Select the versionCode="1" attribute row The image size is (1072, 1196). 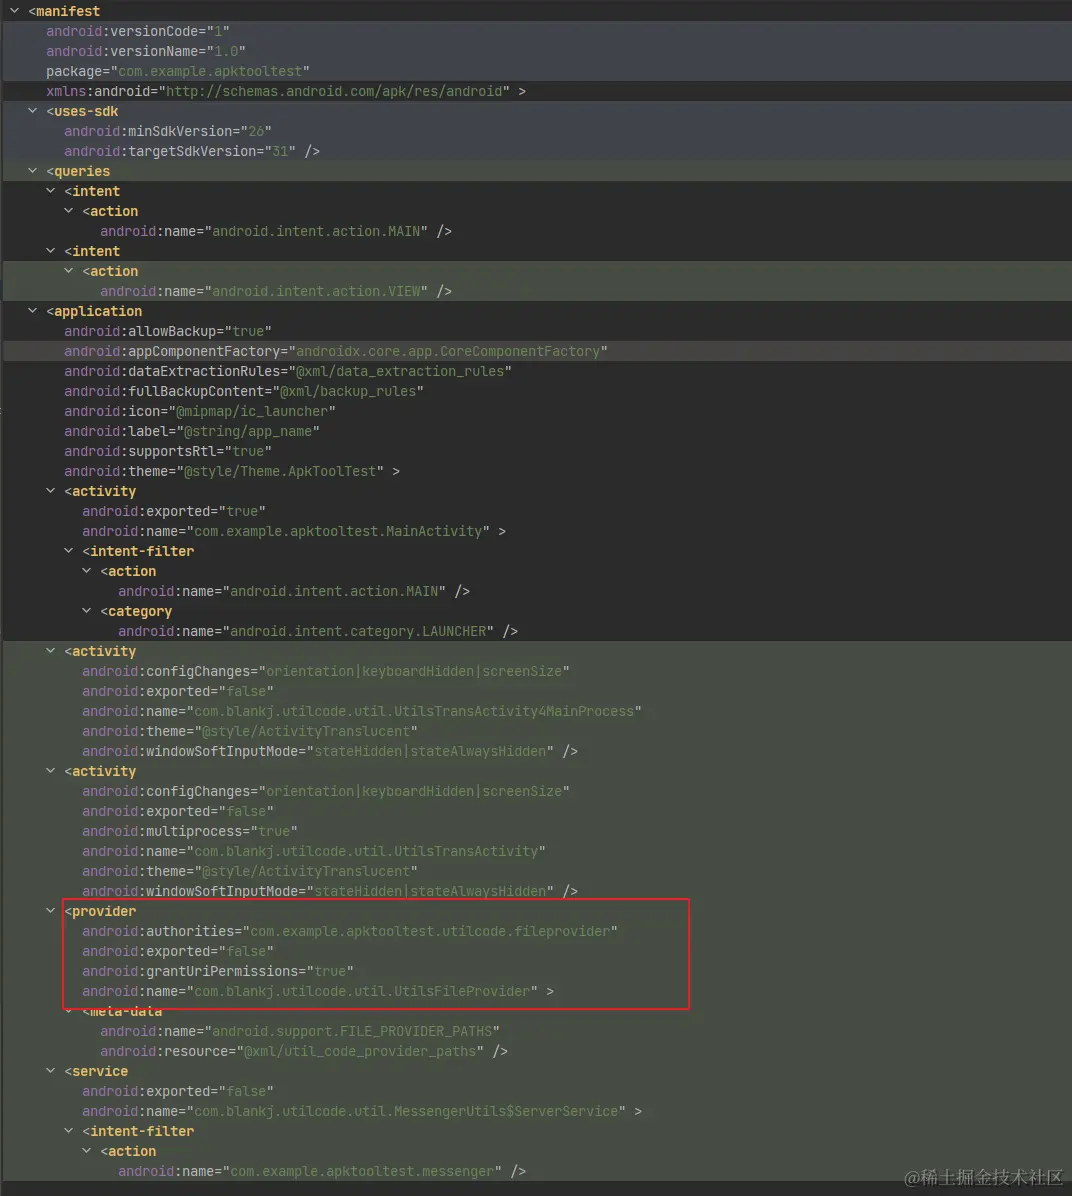536,31
